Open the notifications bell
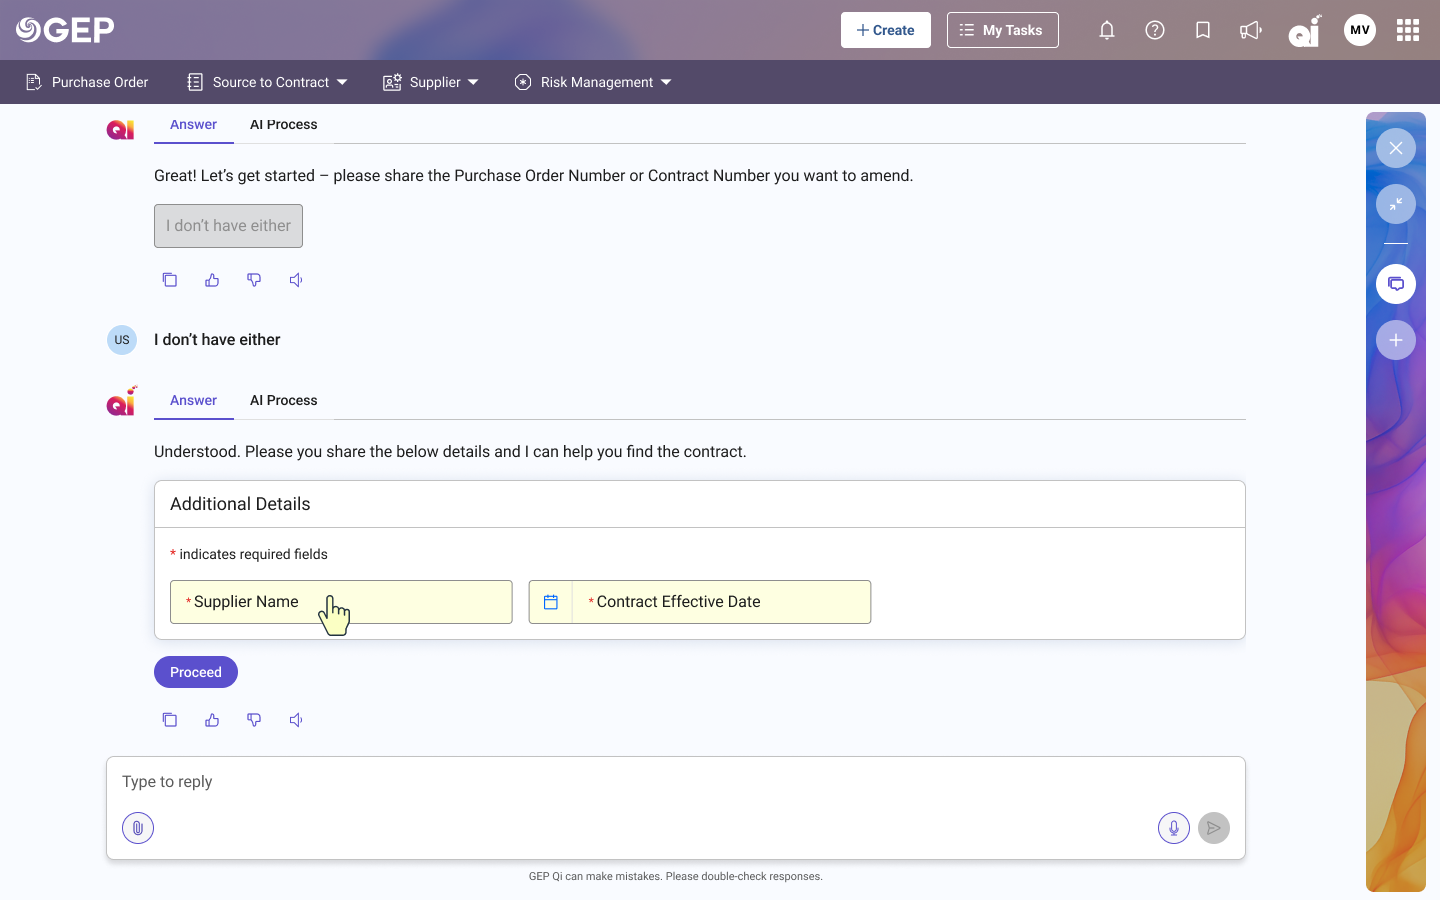The image size is (1440, 900). click(1107, 30)
